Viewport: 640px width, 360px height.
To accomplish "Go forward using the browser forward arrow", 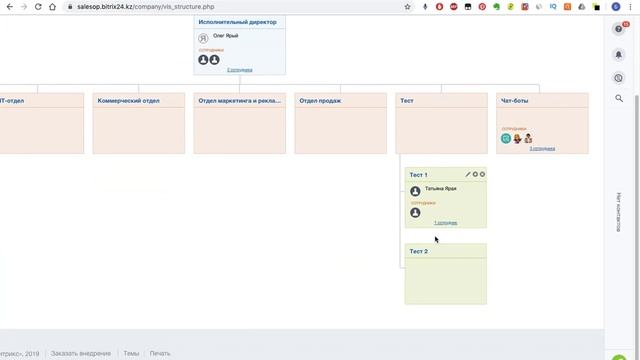I will click(x=24, y=7).
